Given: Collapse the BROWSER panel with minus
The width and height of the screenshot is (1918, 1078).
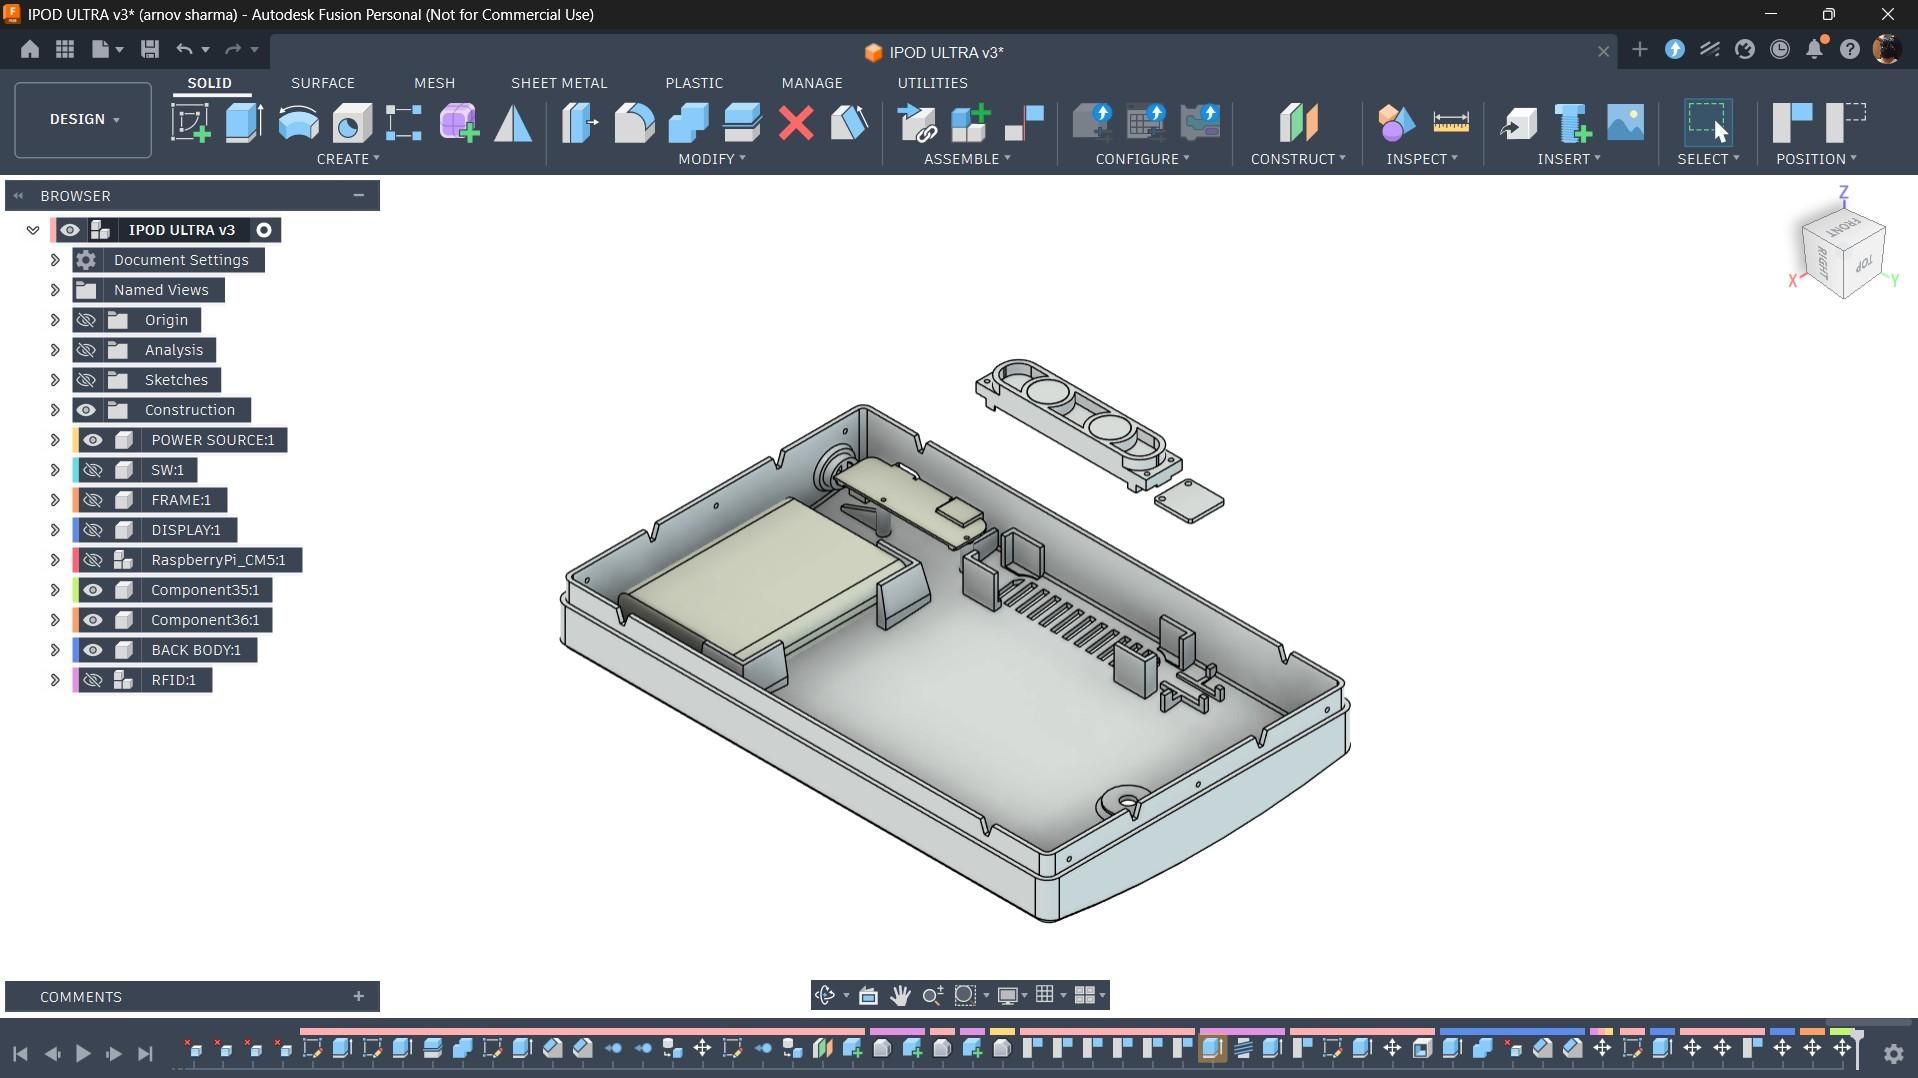Looking at the screenshot, I should 358,196.
